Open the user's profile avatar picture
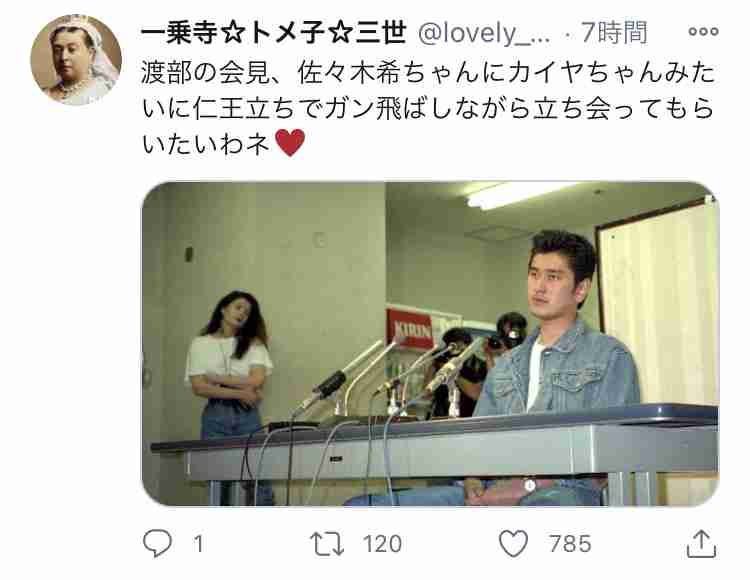Screen dimensions: 750x580 coord(76,60)
